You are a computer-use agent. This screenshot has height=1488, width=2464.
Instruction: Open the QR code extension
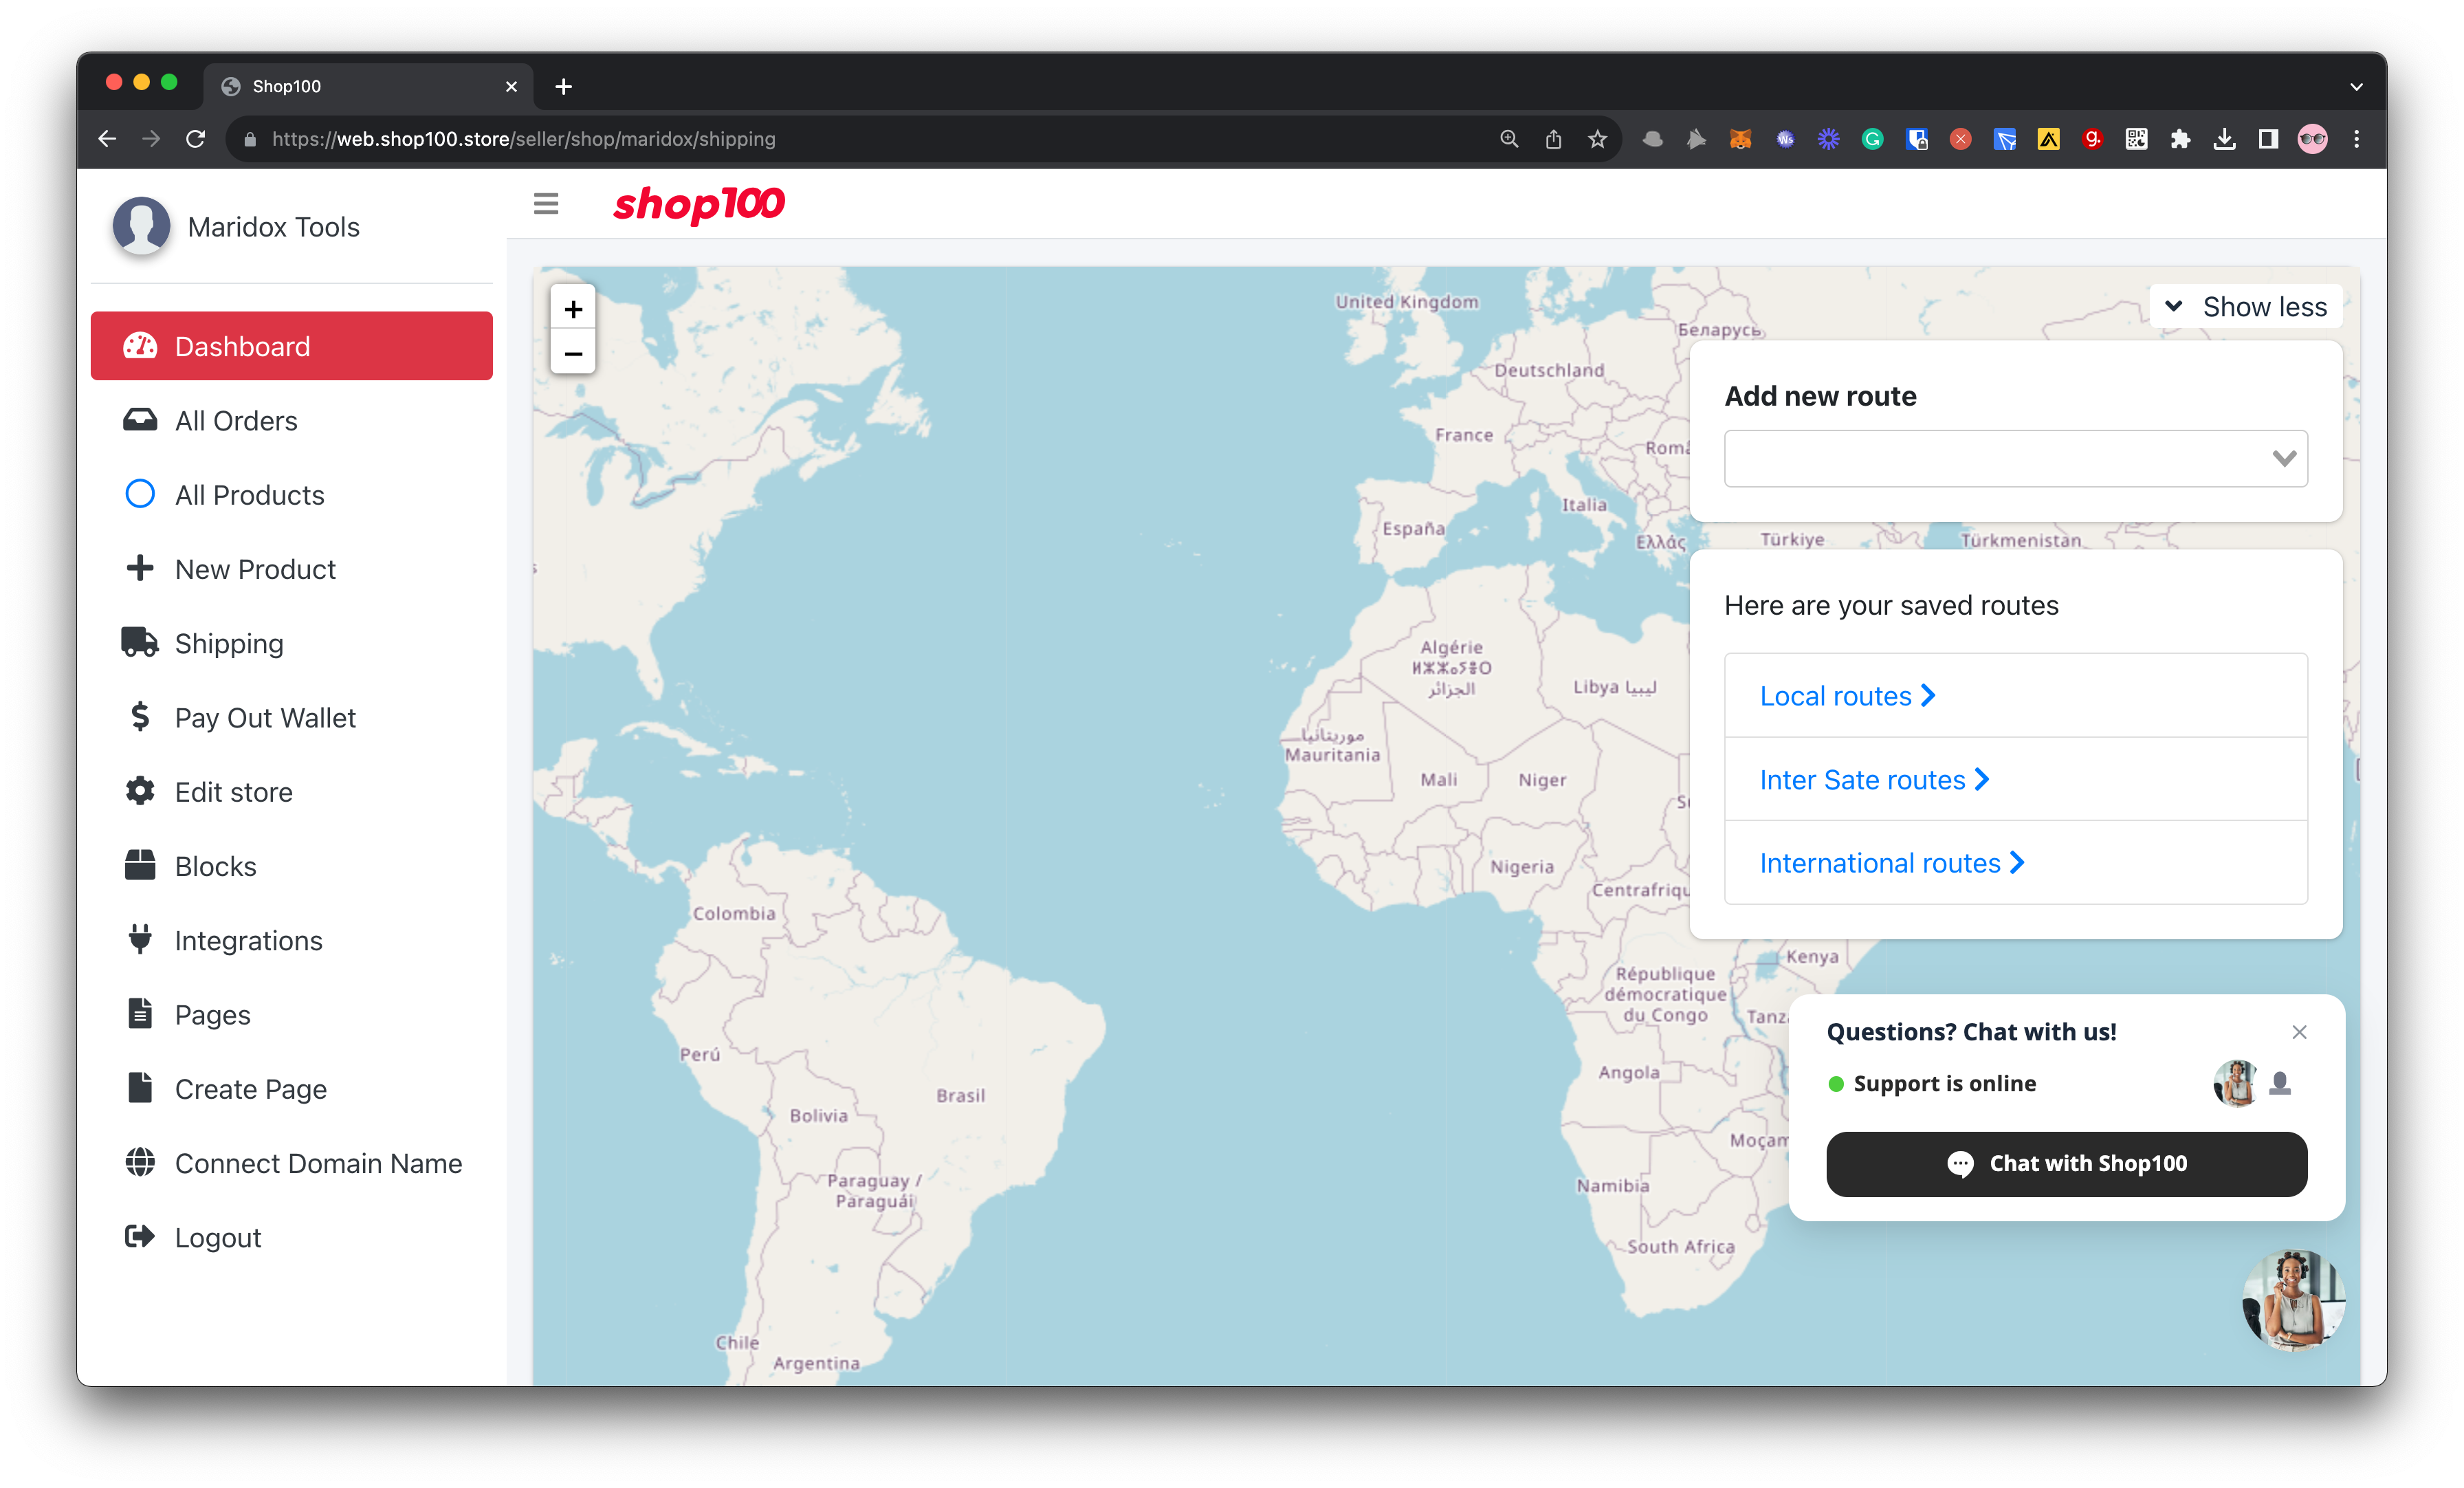pyautogui.click(x=2137, y=139)
